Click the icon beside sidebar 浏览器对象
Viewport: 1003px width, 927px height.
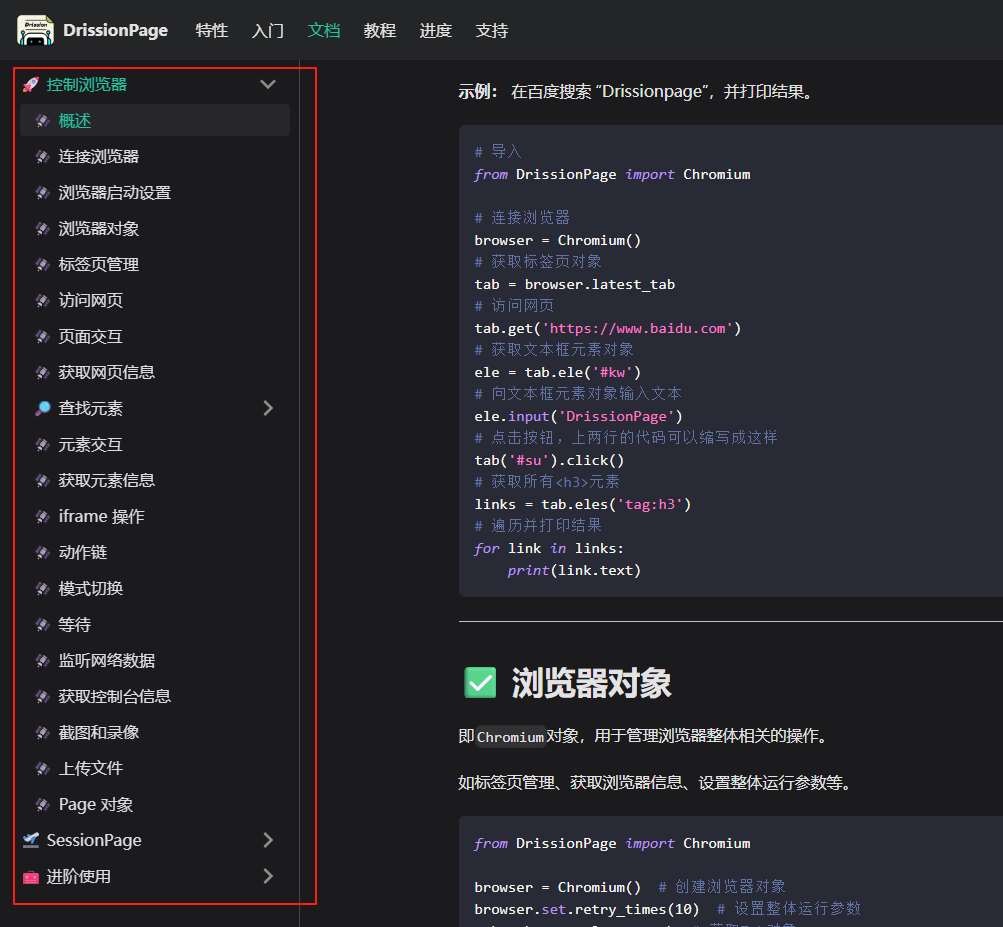43,228
